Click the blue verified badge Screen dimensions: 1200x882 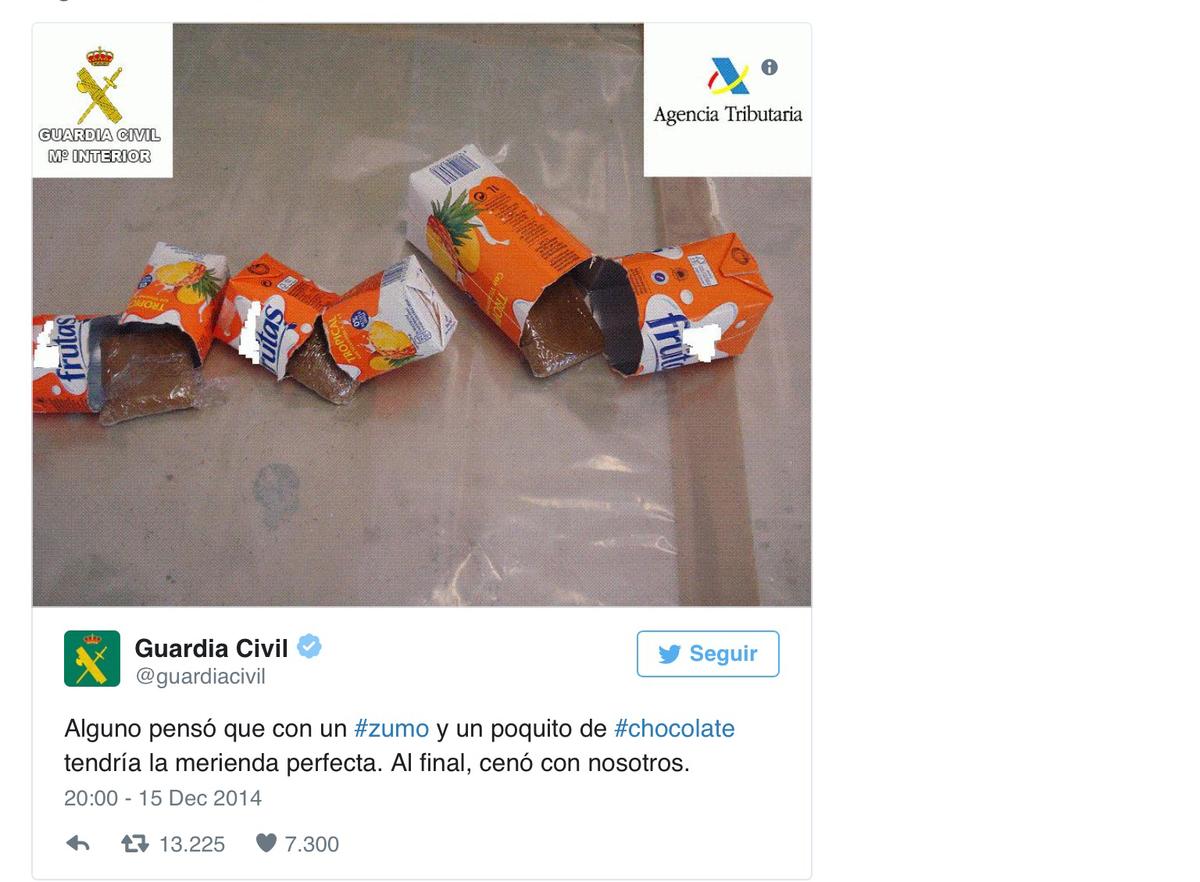tap(310, 647)
